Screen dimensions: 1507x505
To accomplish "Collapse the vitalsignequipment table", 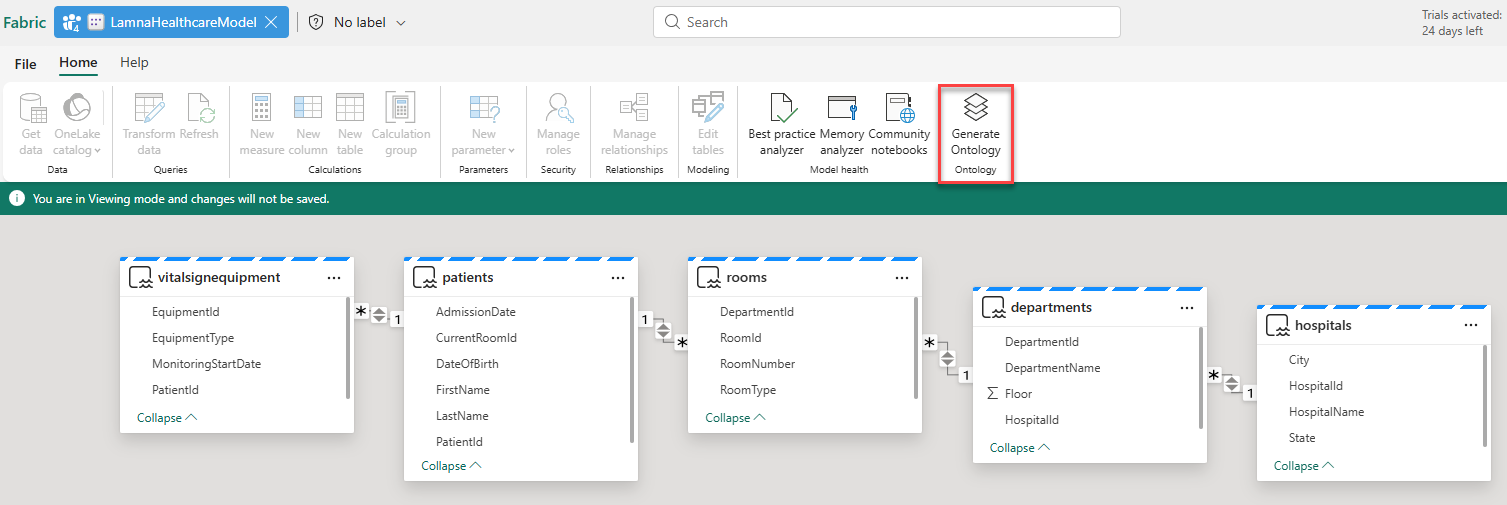I will tap(167, 418).
